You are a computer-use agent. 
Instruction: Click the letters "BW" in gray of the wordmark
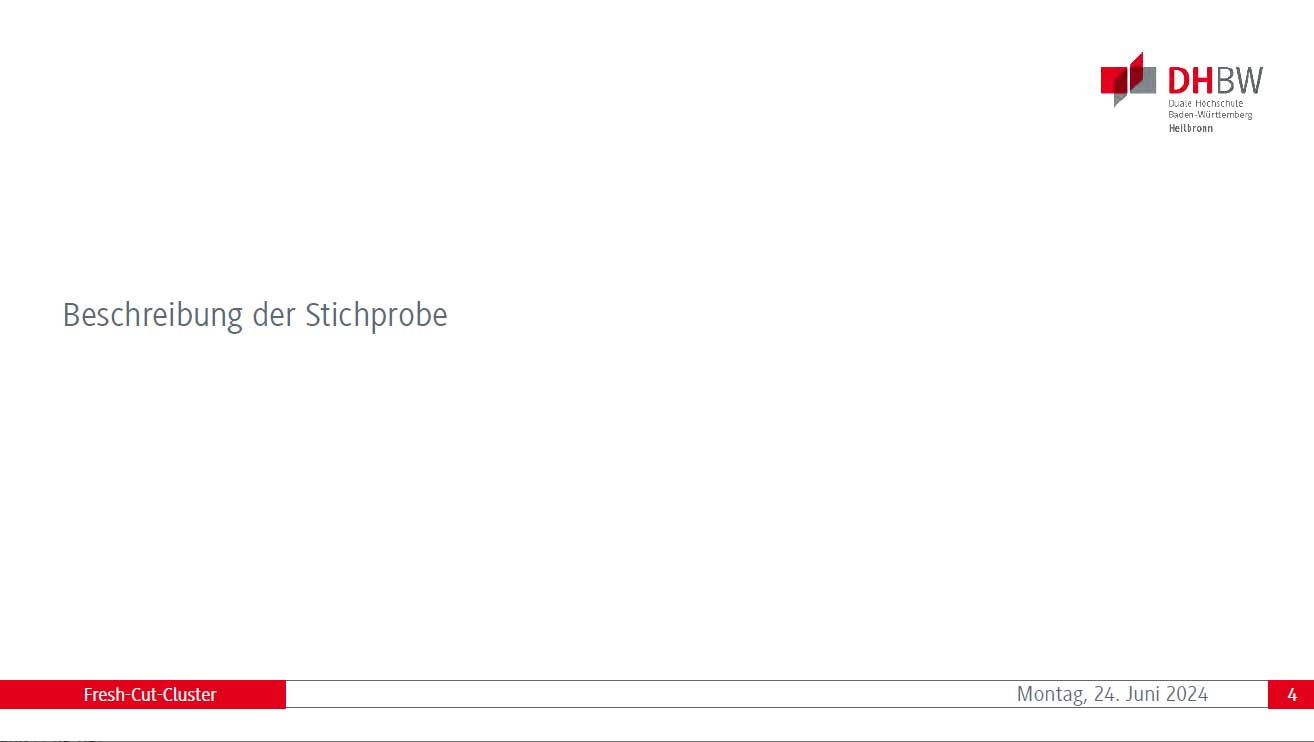1240,81
